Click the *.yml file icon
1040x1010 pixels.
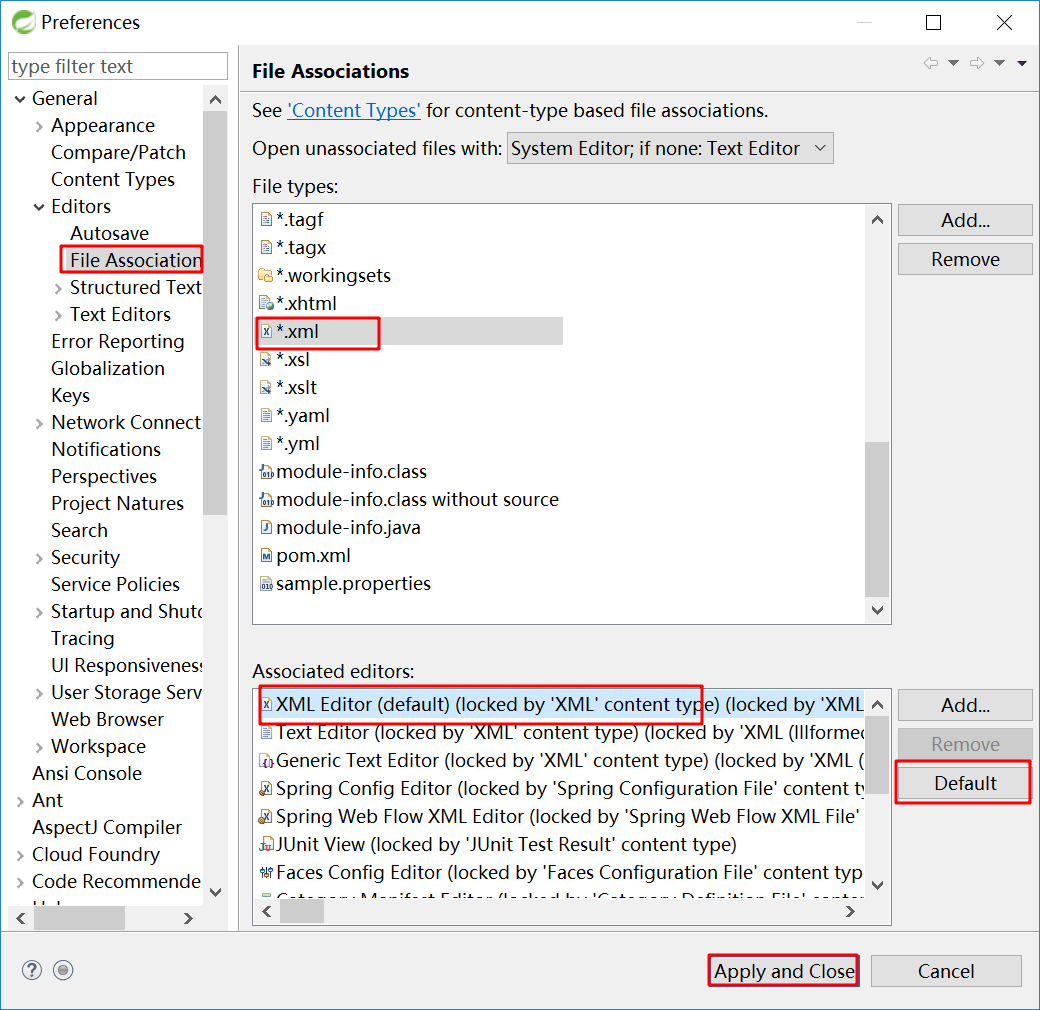tap(266, 444)
